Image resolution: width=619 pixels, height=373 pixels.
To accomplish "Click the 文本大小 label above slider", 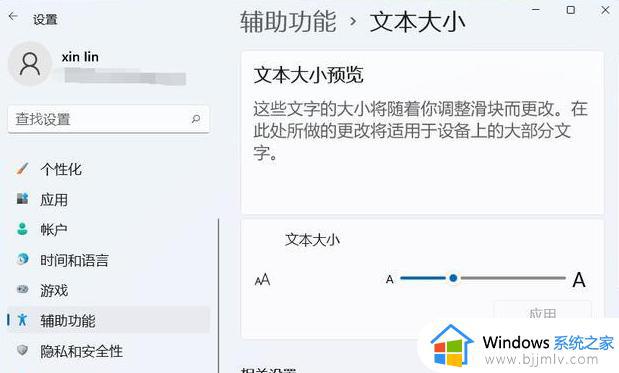I will [312, 240].
